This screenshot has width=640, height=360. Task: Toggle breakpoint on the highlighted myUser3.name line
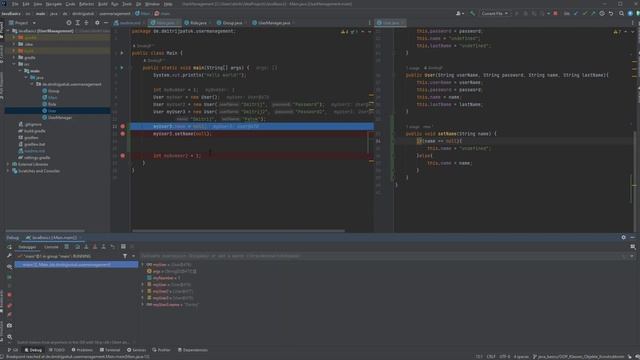pos(122,127)
